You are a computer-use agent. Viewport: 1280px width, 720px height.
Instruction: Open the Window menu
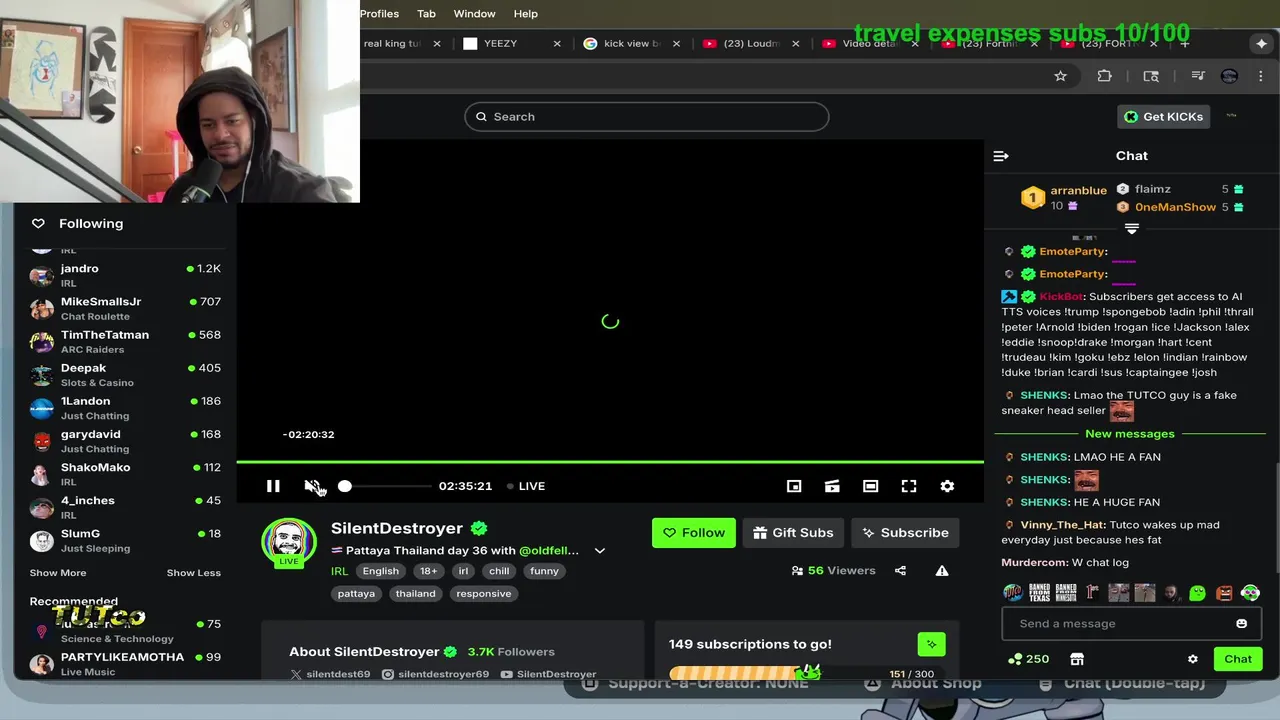474,14
